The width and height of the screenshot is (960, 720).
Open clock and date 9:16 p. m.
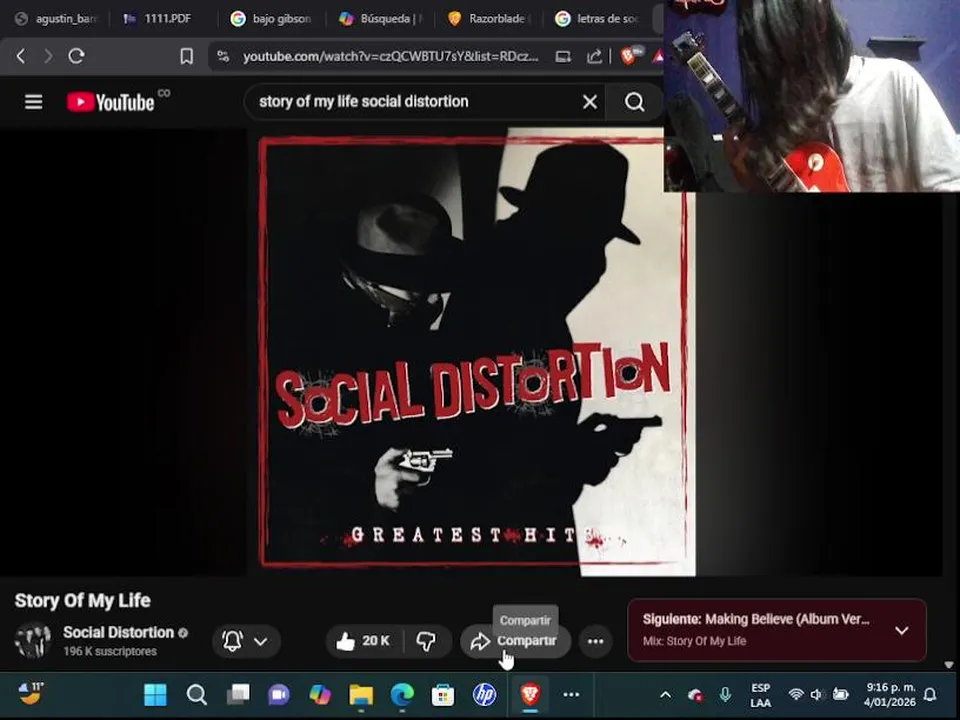(x=890, y=695)
